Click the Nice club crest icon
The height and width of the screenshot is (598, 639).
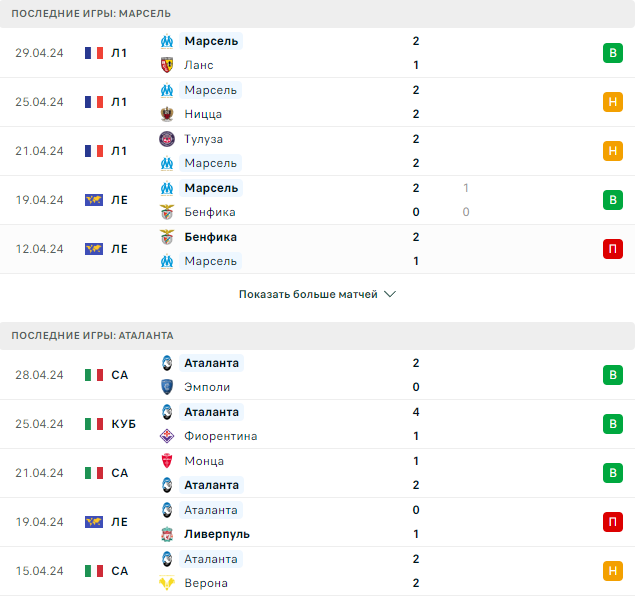(x=167, y=114)
